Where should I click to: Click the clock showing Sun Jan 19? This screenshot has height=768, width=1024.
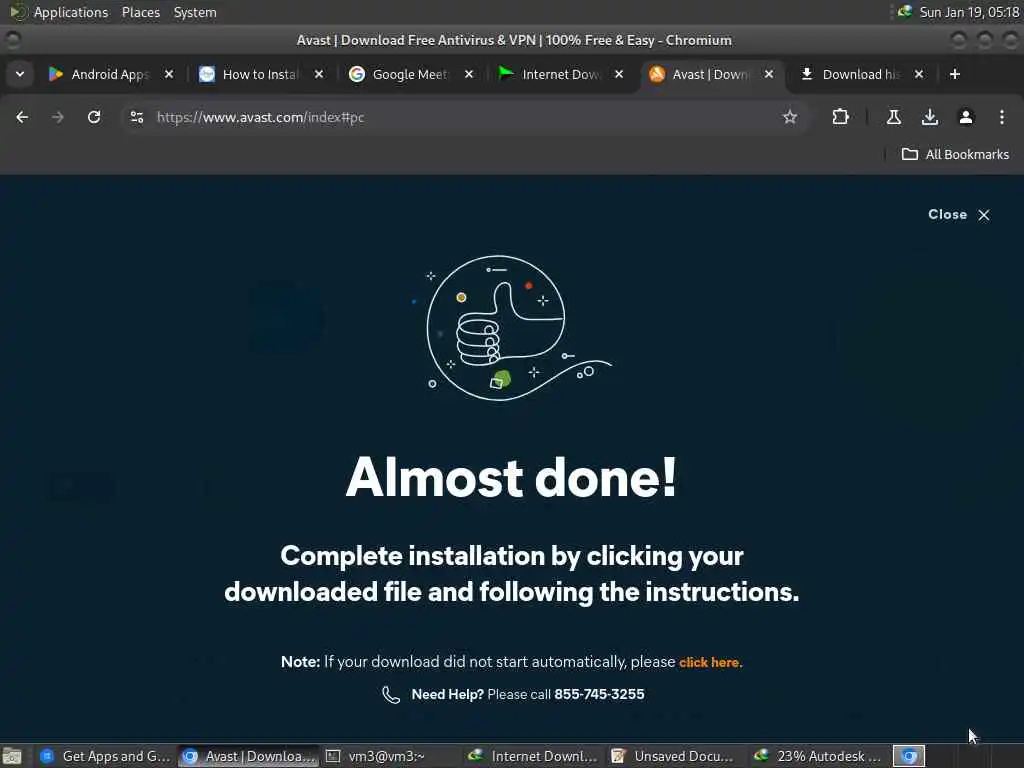969,12
